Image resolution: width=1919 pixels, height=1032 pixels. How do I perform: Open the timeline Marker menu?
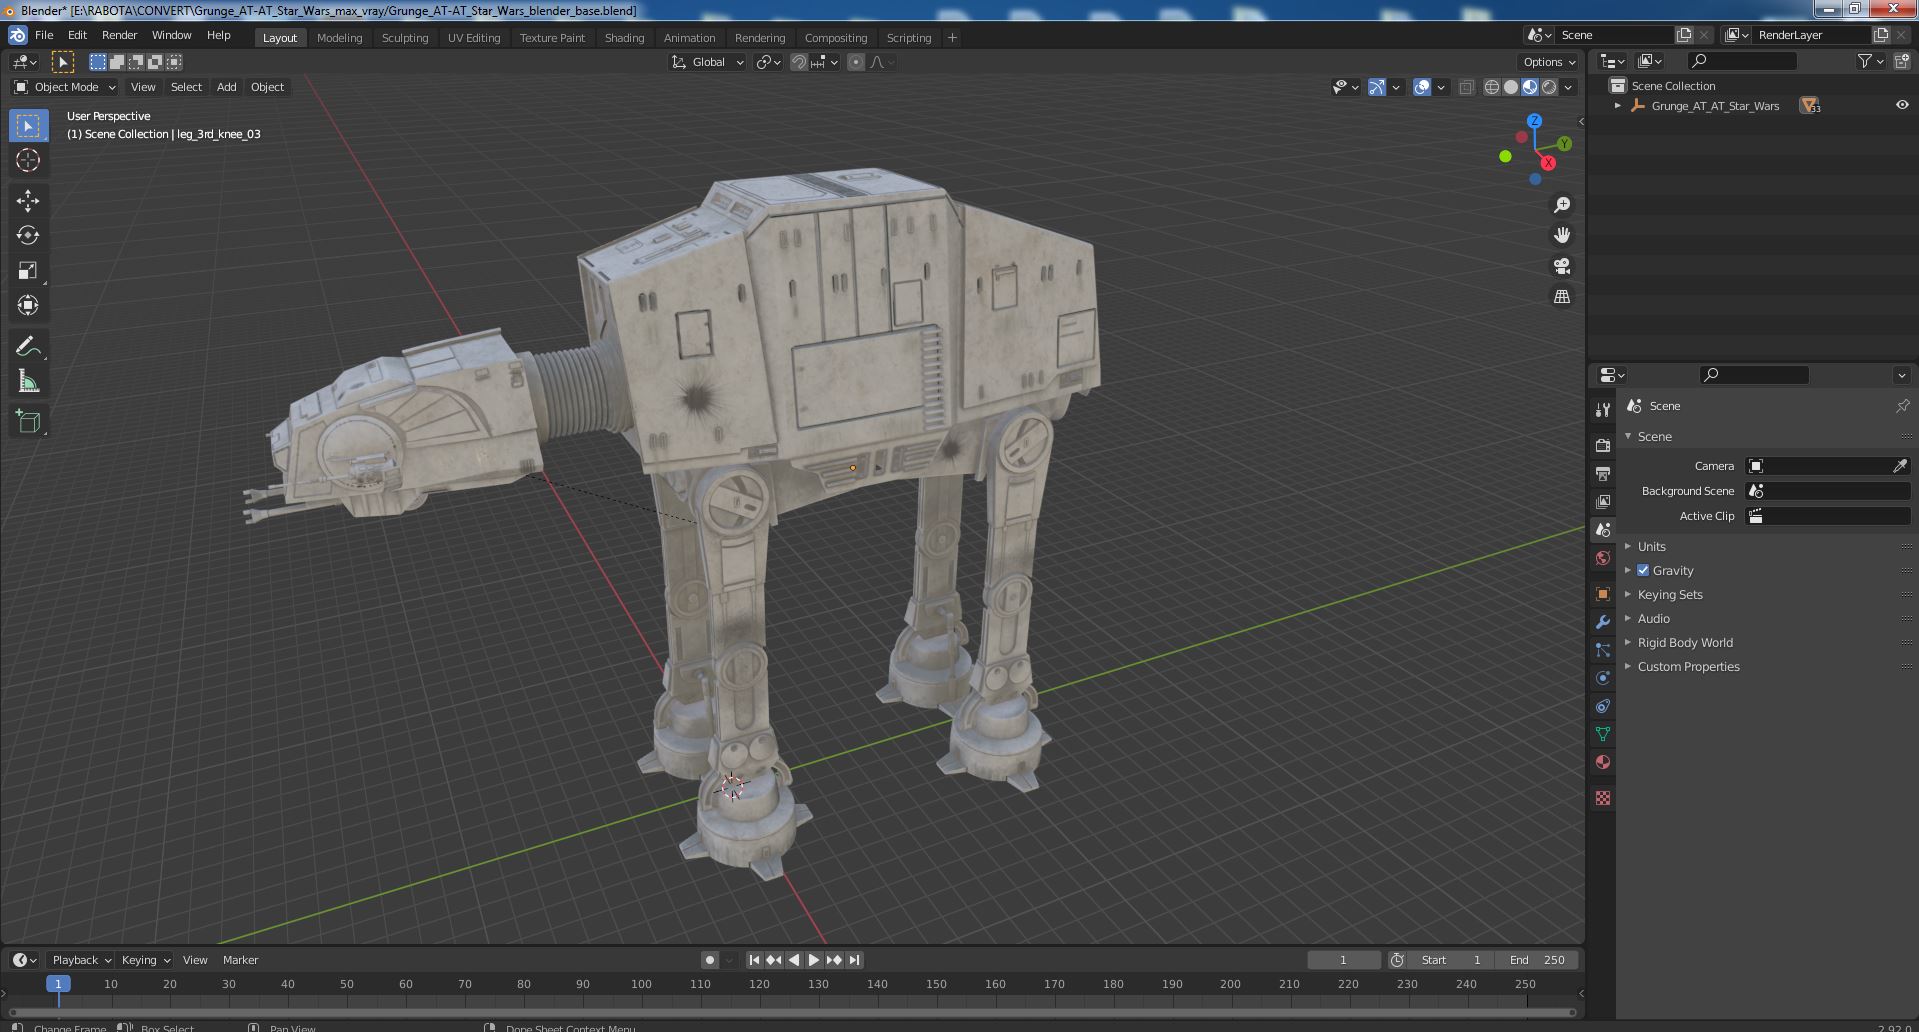click(240, 960)
